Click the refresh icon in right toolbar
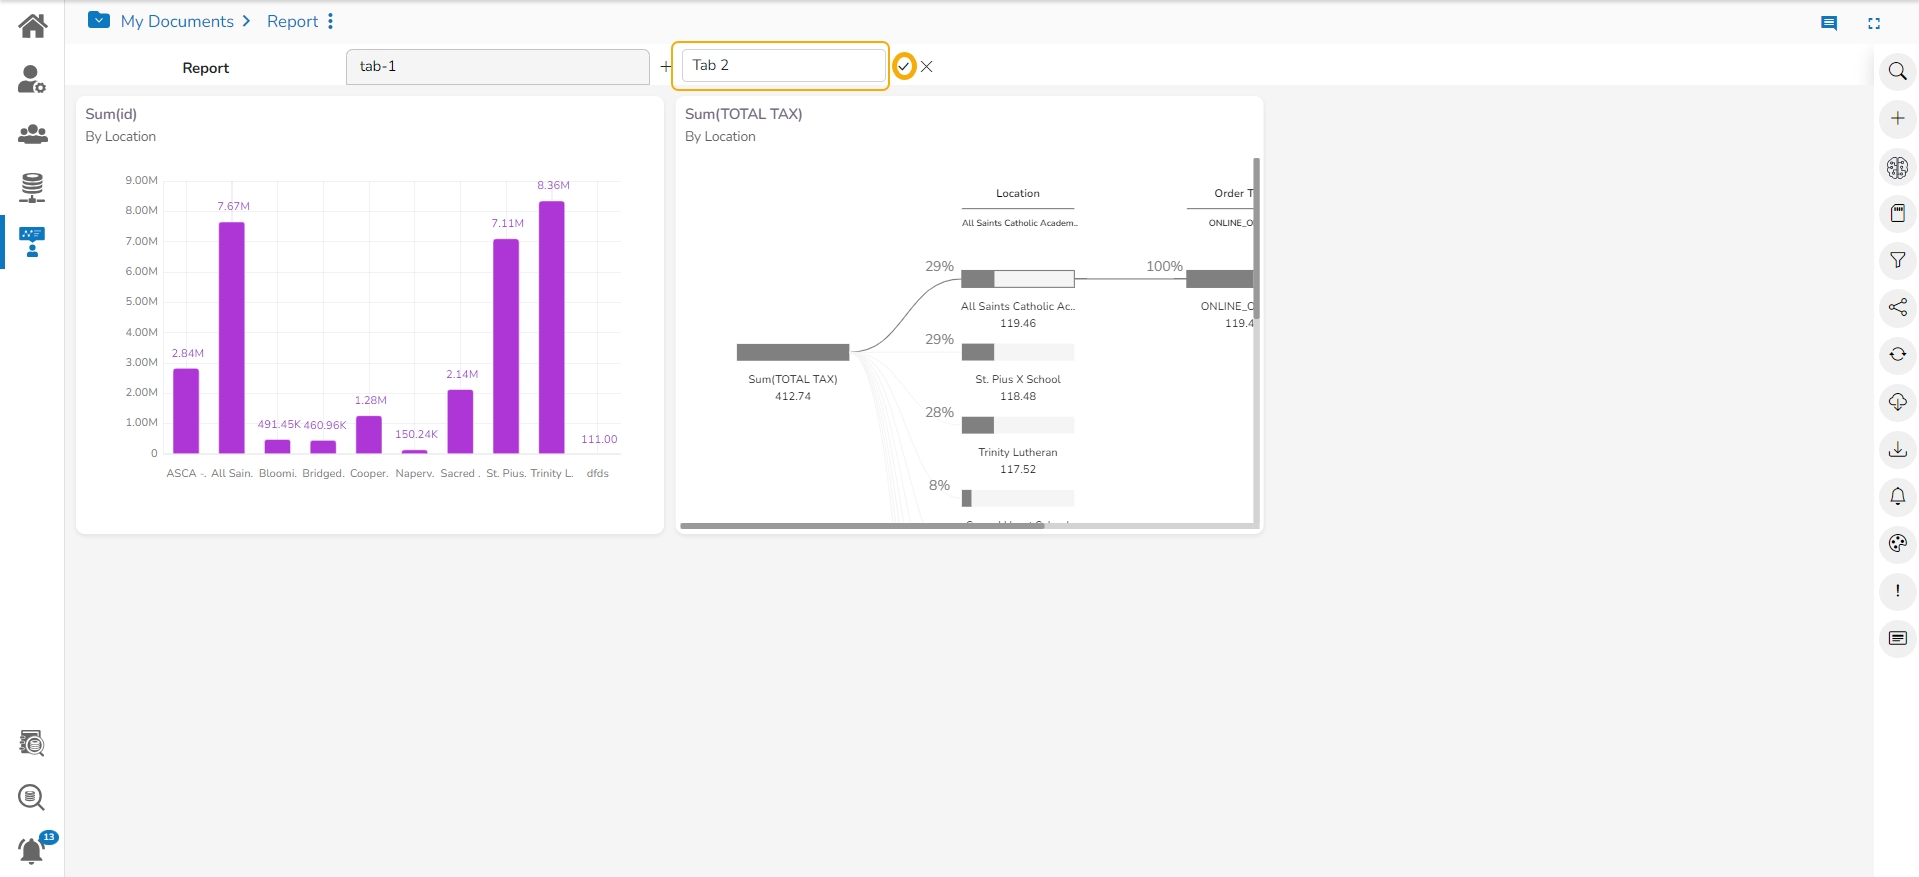 click(x=1897, y=354)
